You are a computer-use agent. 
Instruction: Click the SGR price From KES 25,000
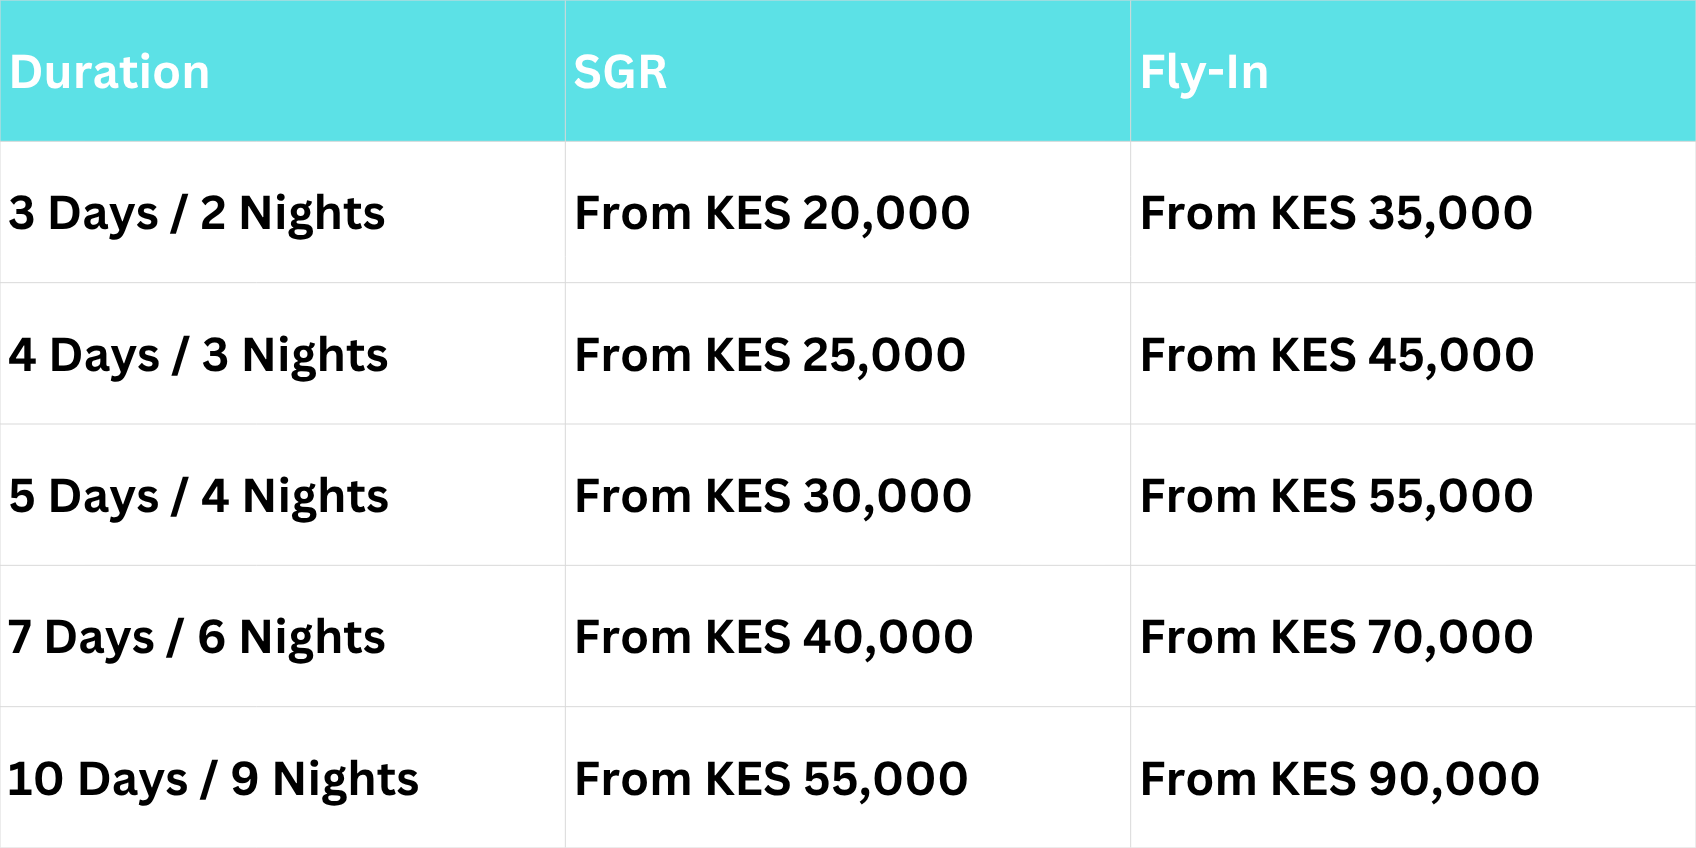click(770, 355)
